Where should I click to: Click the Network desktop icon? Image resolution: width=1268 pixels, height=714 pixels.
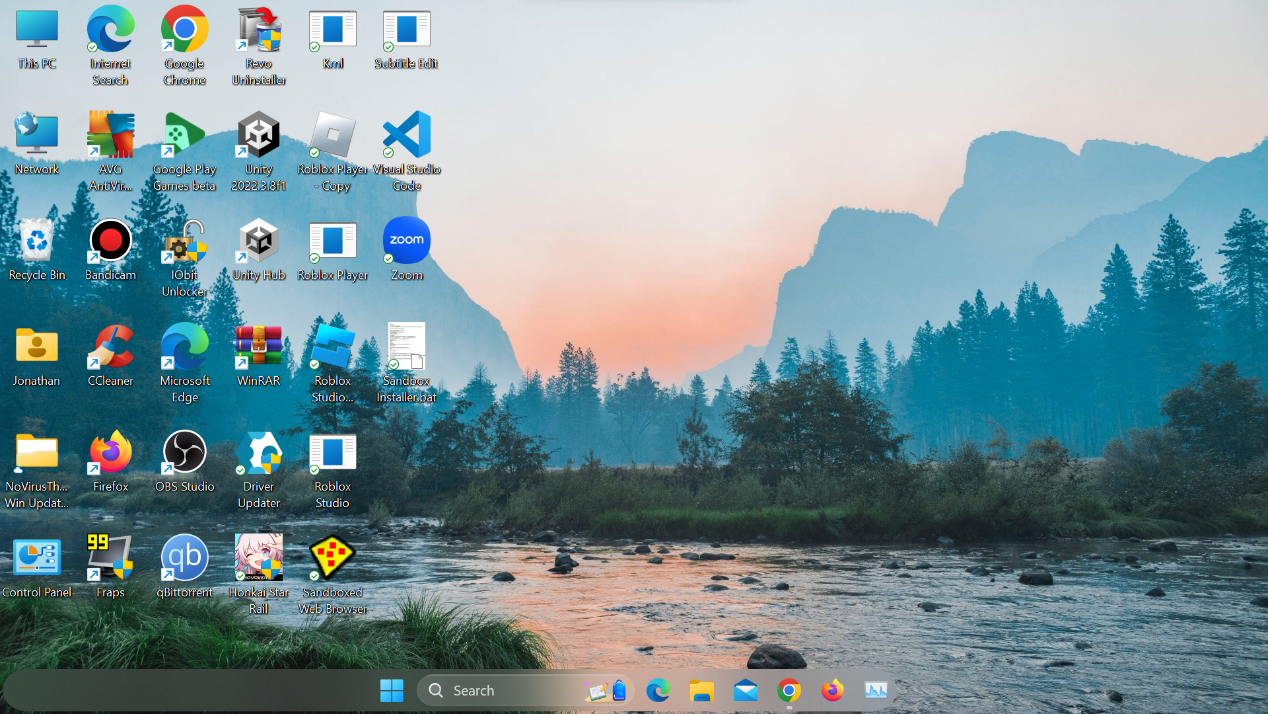point(37,144)
